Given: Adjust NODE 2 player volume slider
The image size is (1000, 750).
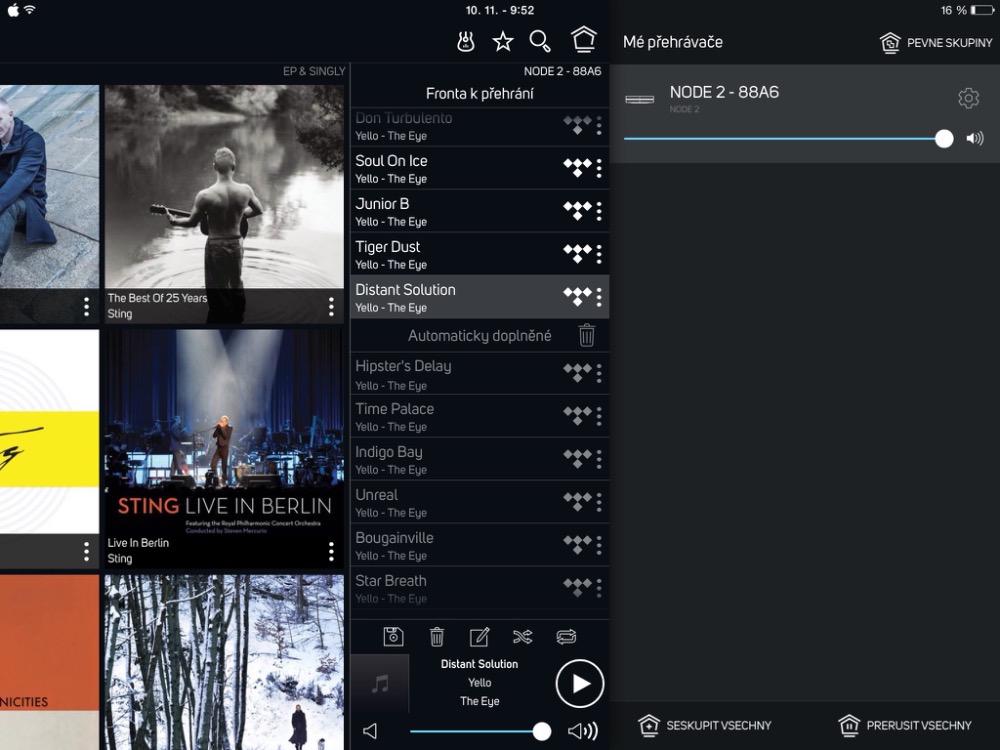Looking at the screenshot, I should click(788, 138).
